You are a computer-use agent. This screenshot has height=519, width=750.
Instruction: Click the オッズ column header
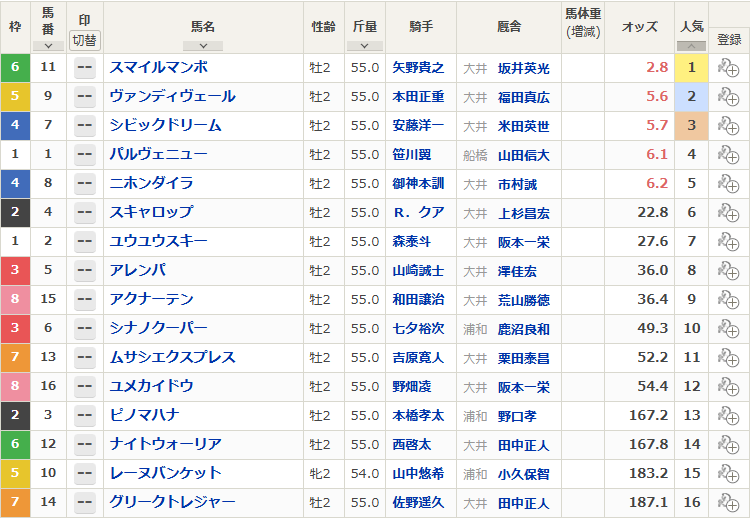coord(640,27)
